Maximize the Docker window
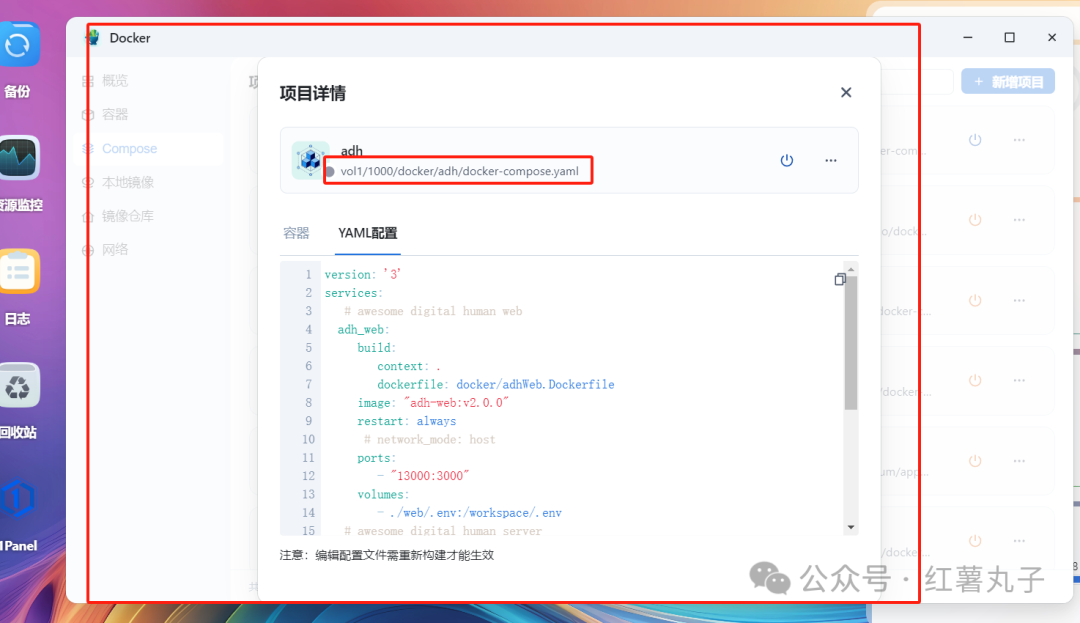Viewport: 1080px width, 623px height. pyautogui.click(x=1009, y=37)
